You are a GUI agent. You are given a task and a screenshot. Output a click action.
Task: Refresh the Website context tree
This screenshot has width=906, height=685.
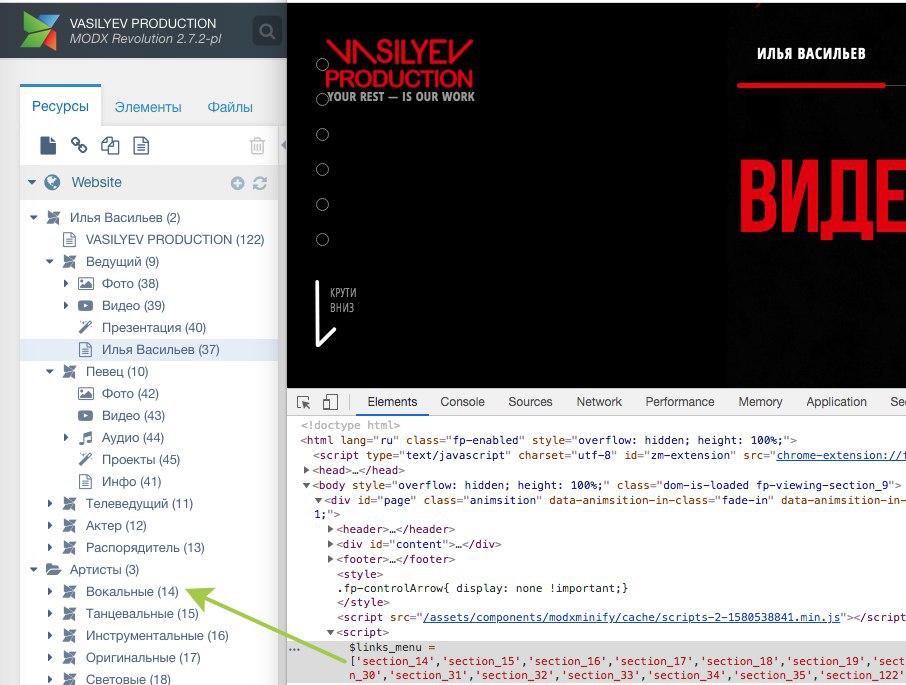[260, 183]
